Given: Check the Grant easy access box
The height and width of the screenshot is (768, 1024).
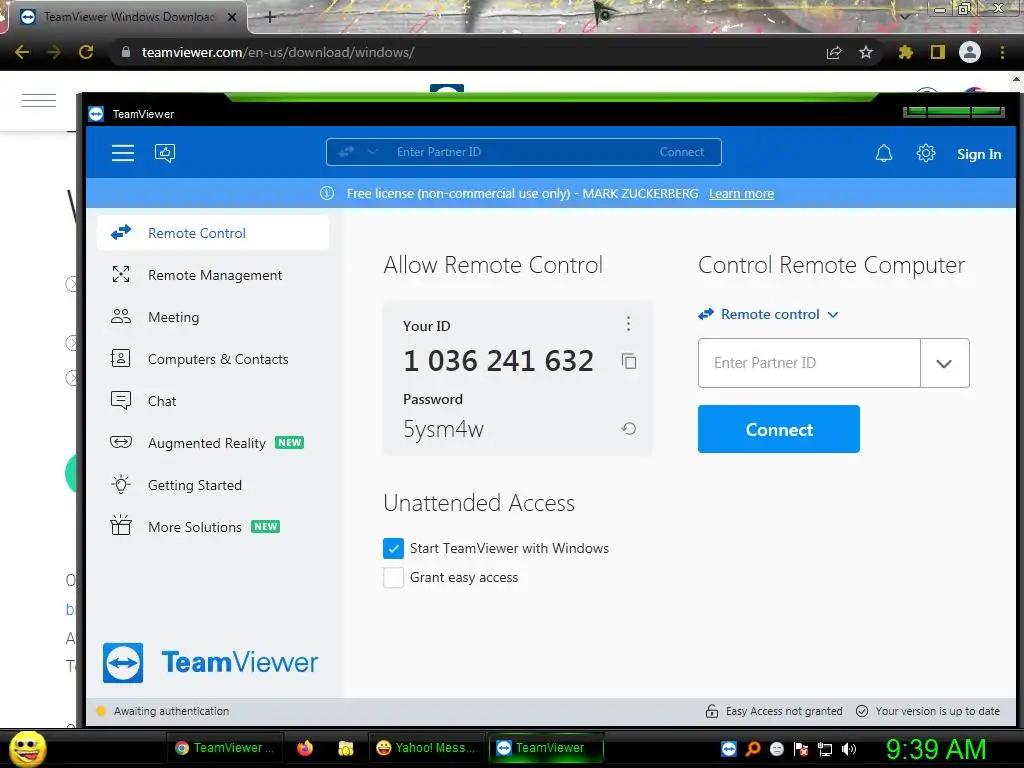Looking at the screenshot, I should pos(393,577).
